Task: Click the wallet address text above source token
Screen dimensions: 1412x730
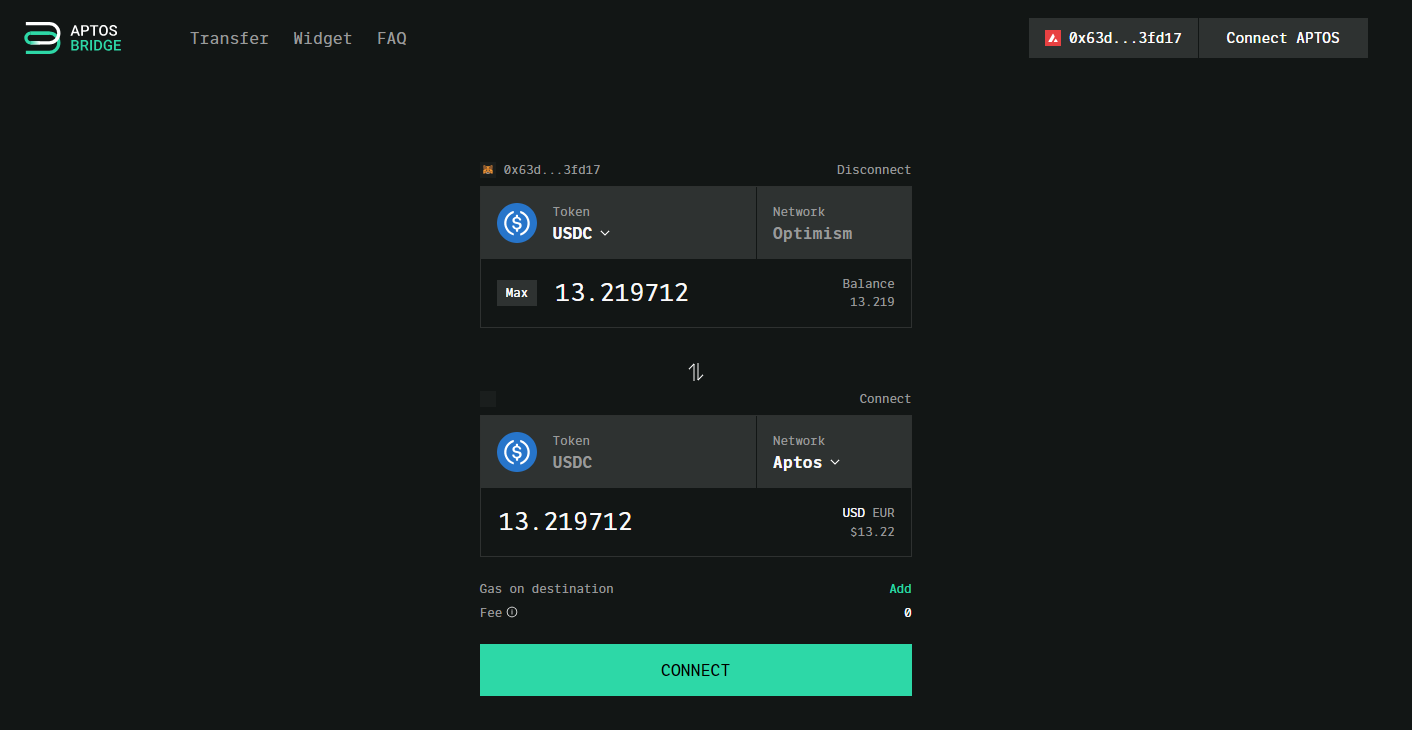Action: [552, 170]
